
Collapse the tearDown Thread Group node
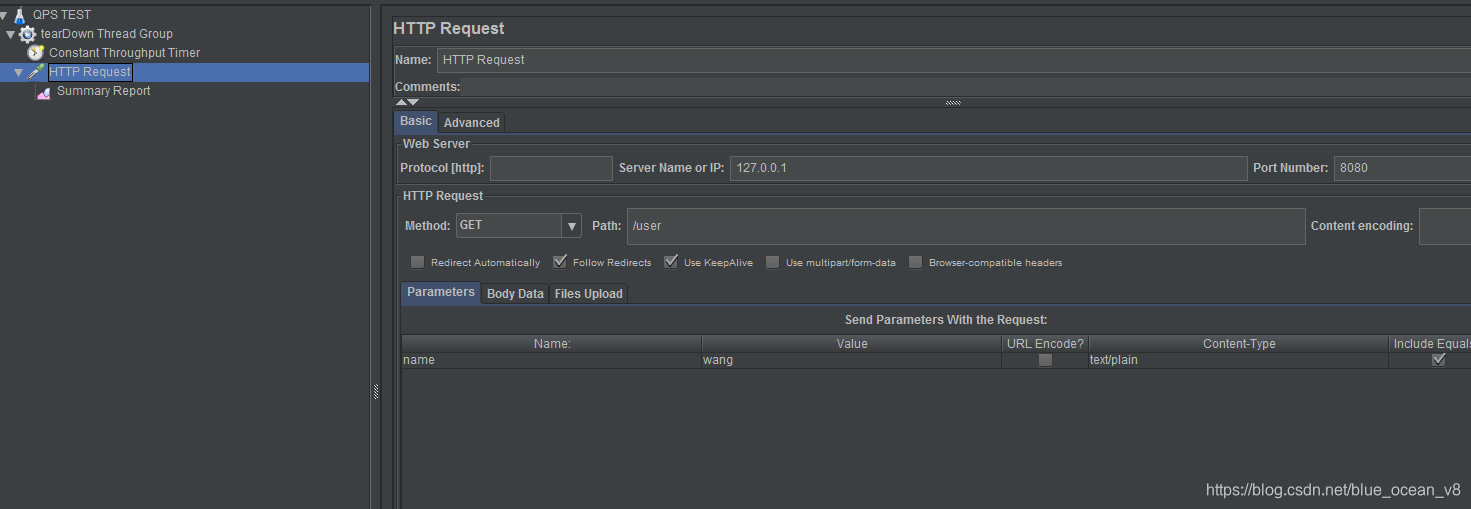11,34
